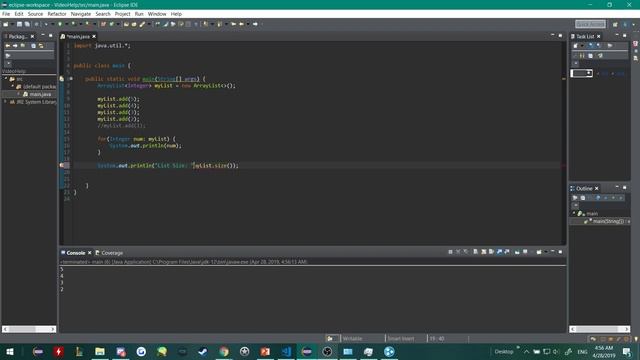The height and width of the screenshot is (360, 640).
Task: Open Visual Studio Code from taskbar
Action: point(286,351)
